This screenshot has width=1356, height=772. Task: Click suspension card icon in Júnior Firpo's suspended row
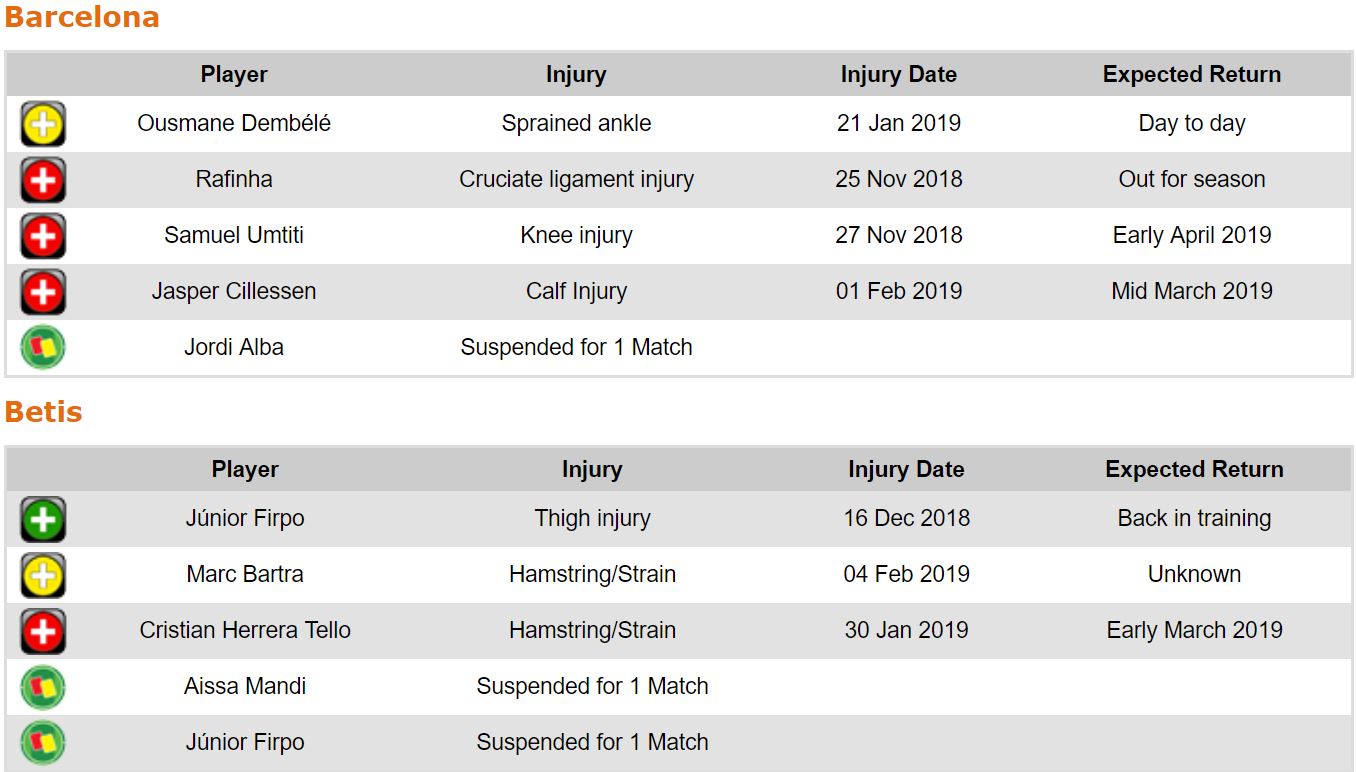tap(43, 743)
